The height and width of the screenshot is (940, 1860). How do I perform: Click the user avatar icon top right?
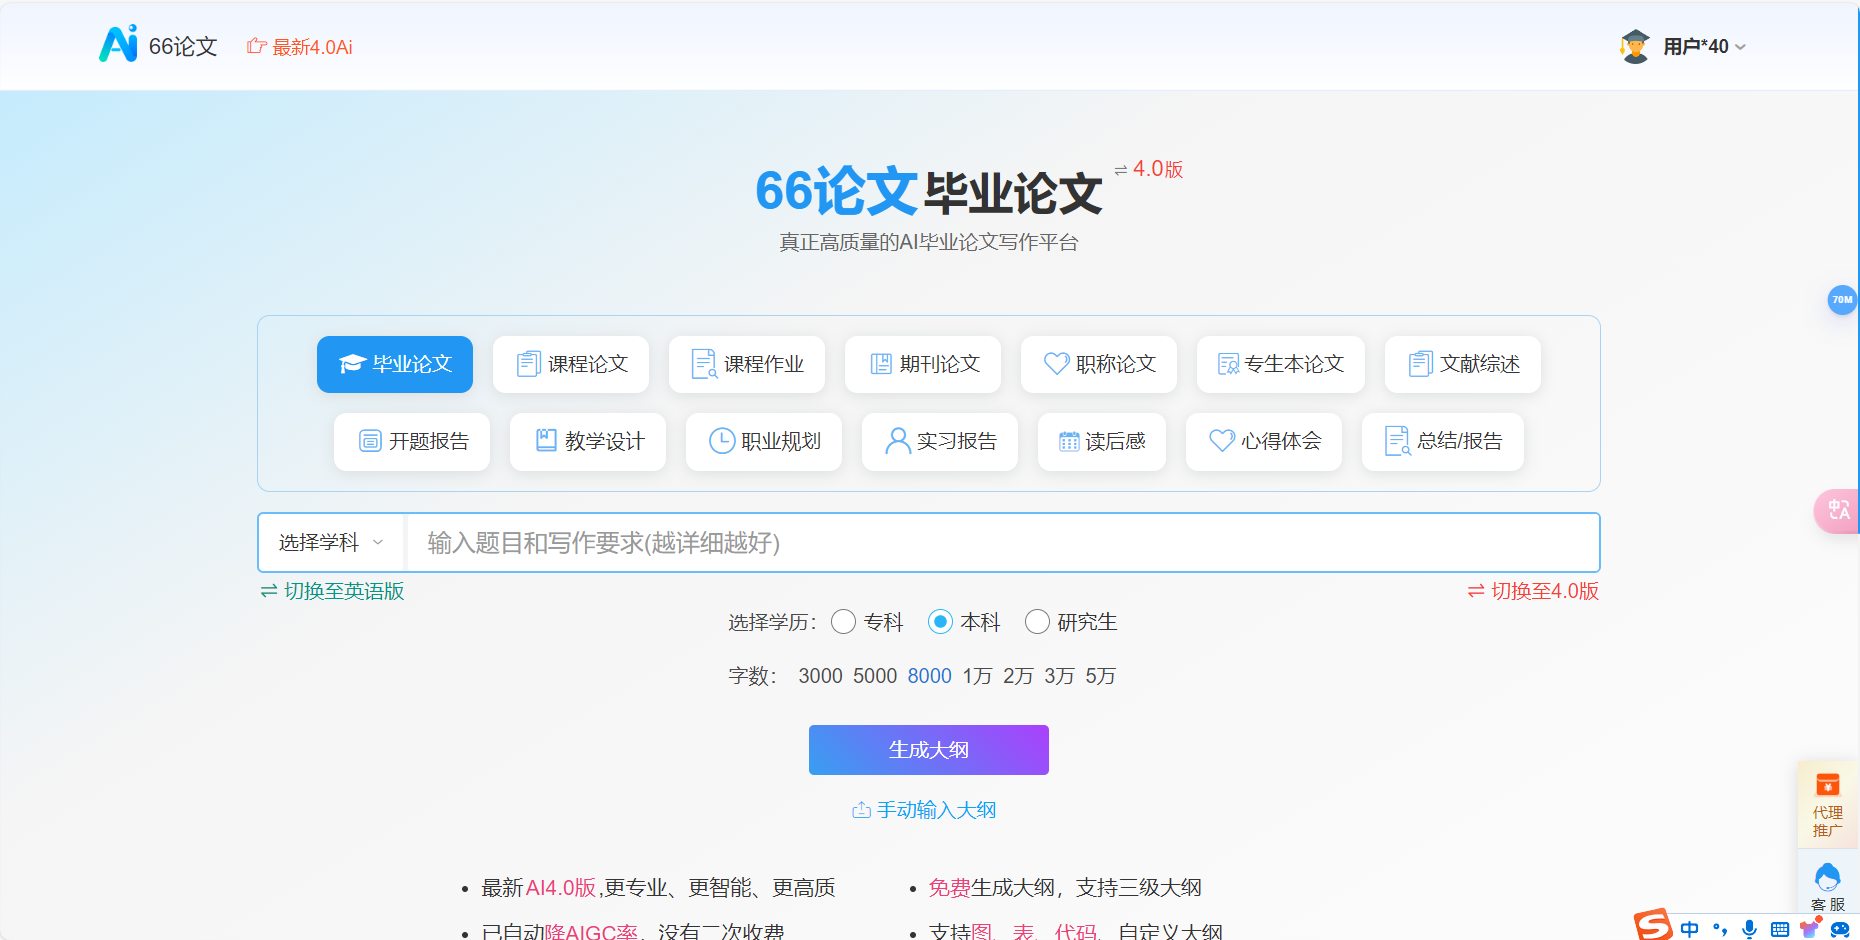[x=1634, y=45]
